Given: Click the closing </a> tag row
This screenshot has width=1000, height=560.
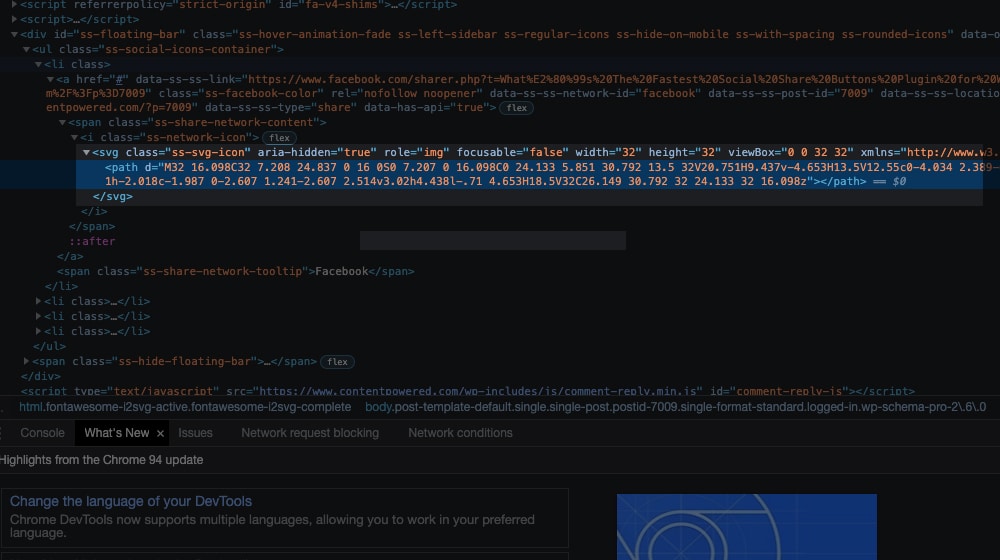Looking at the screenshot, I should tap(70, 256).
